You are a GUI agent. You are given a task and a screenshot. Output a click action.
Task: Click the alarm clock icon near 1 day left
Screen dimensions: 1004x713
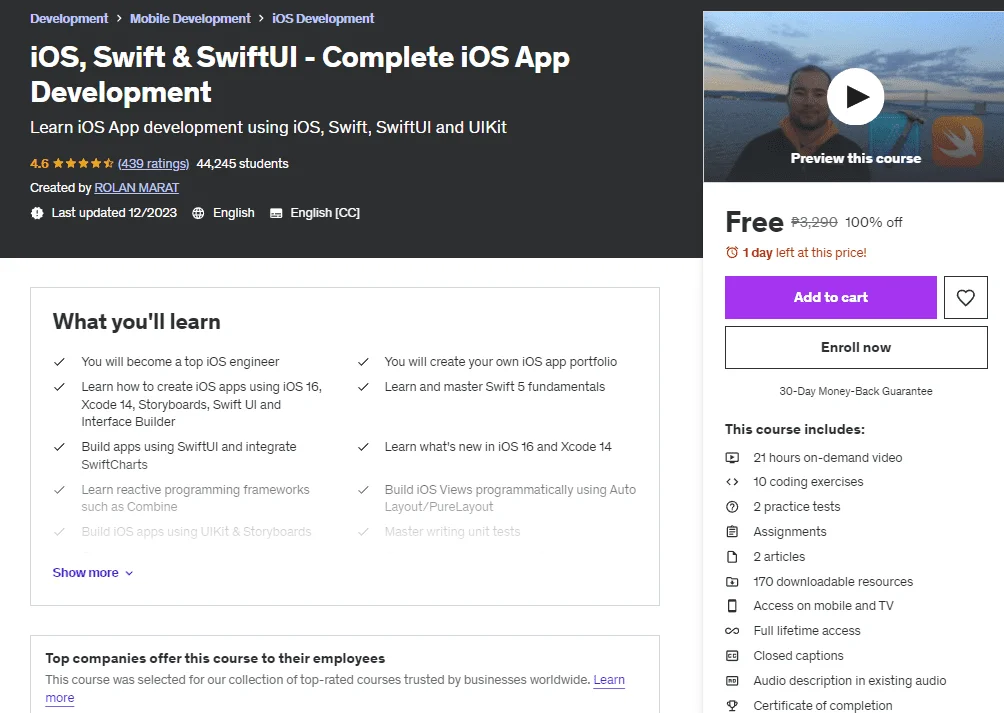pos(732,253)
